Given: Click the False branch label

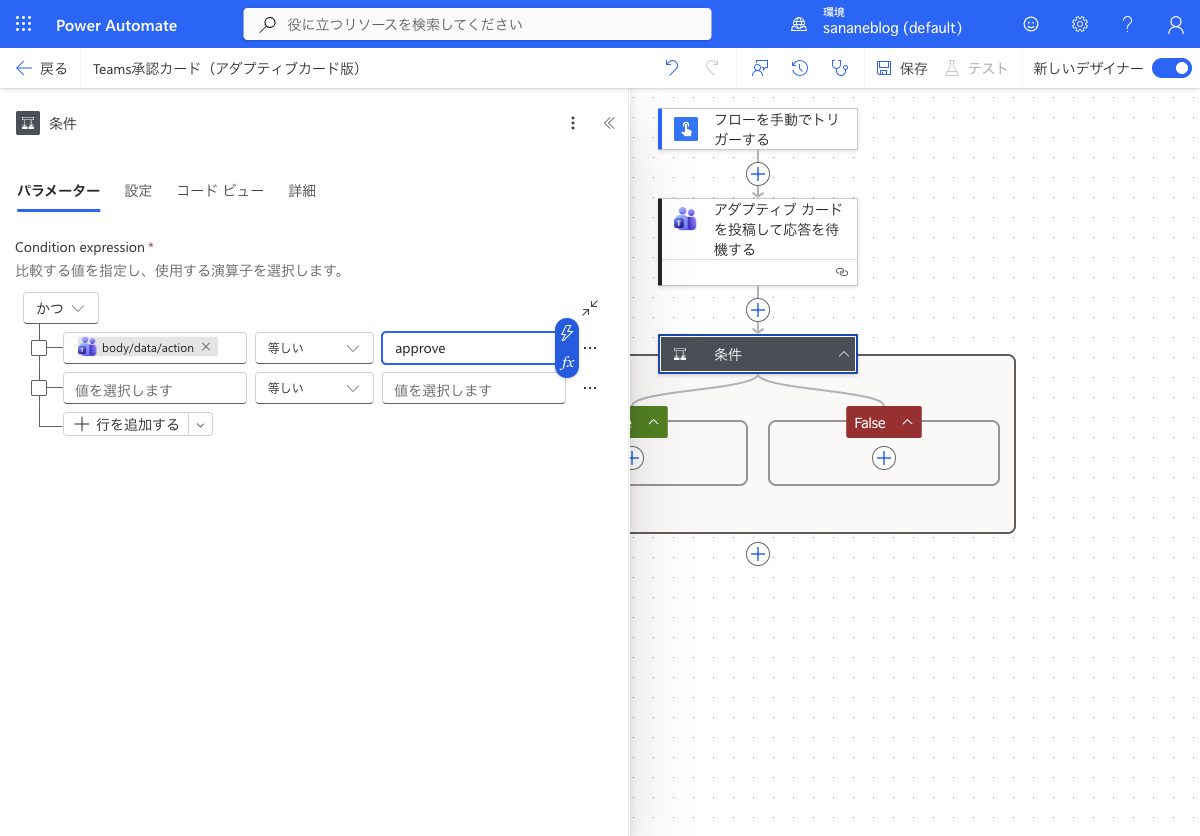Looking at the screenshot, I should click(870, 422).
